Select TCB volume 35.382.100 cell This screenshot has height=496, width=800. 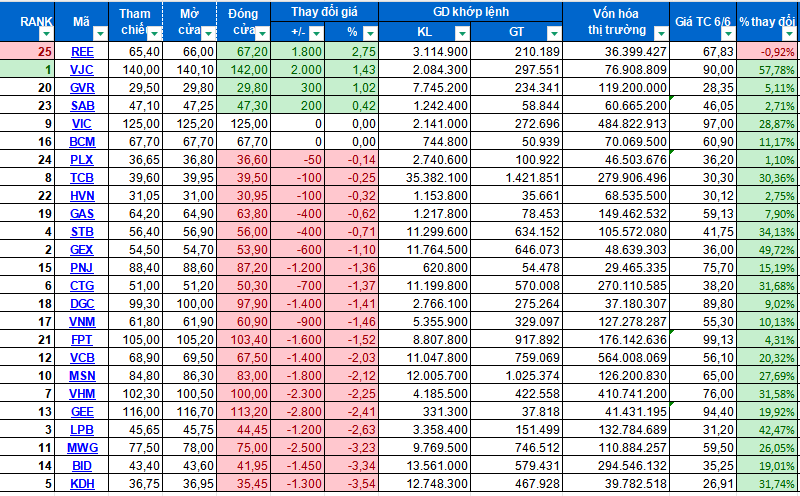pyautogui.click(x=424, y=178)
